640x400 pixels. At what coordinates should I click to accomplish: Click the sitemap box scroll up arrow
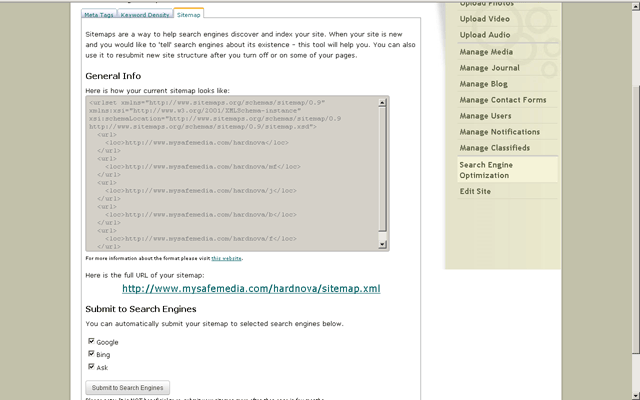pos(383,102)
